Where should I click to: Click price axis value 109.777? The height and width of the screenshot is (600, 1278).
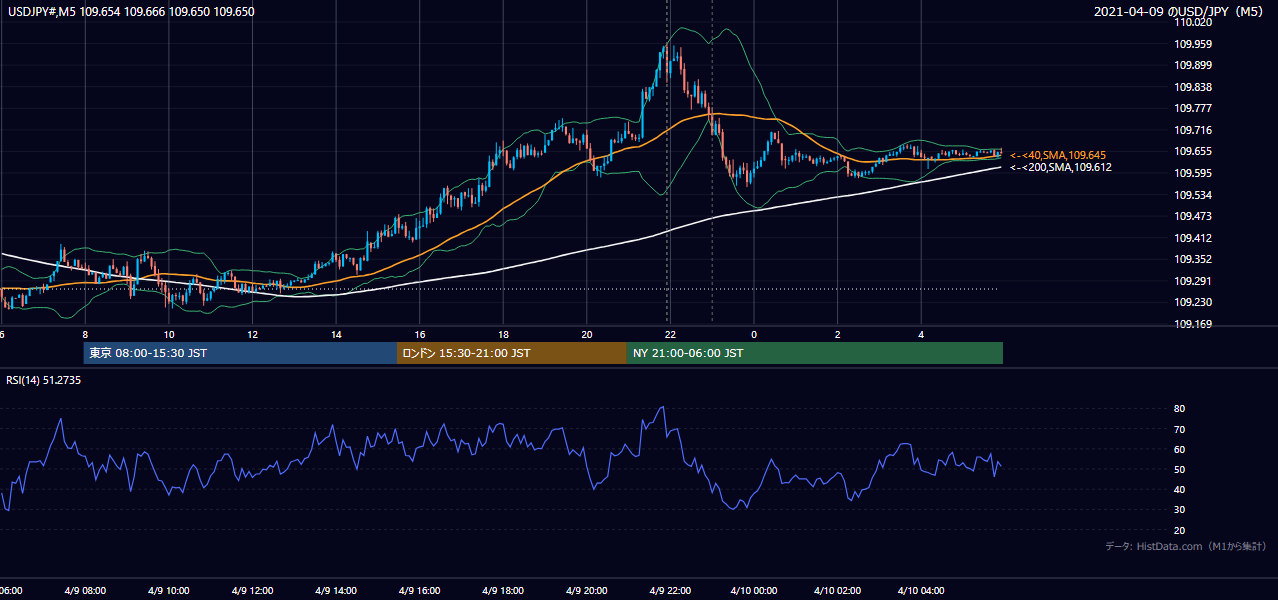[1195, 108]
